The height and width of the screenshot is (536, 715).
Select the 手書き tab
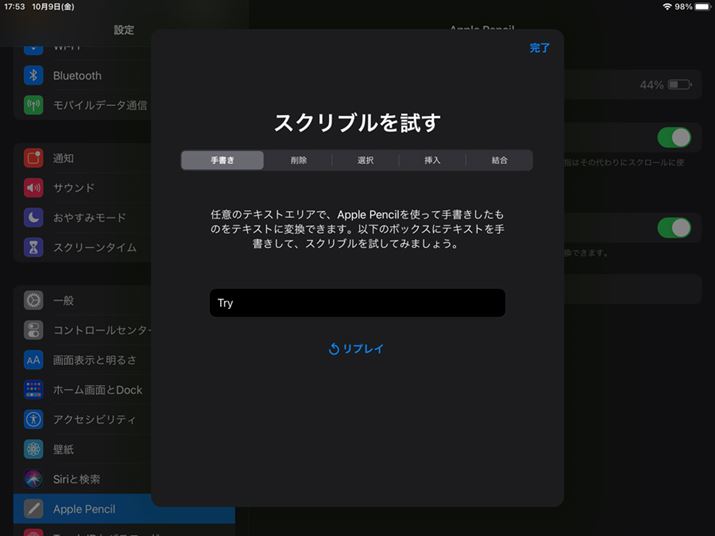coord(223,160)
